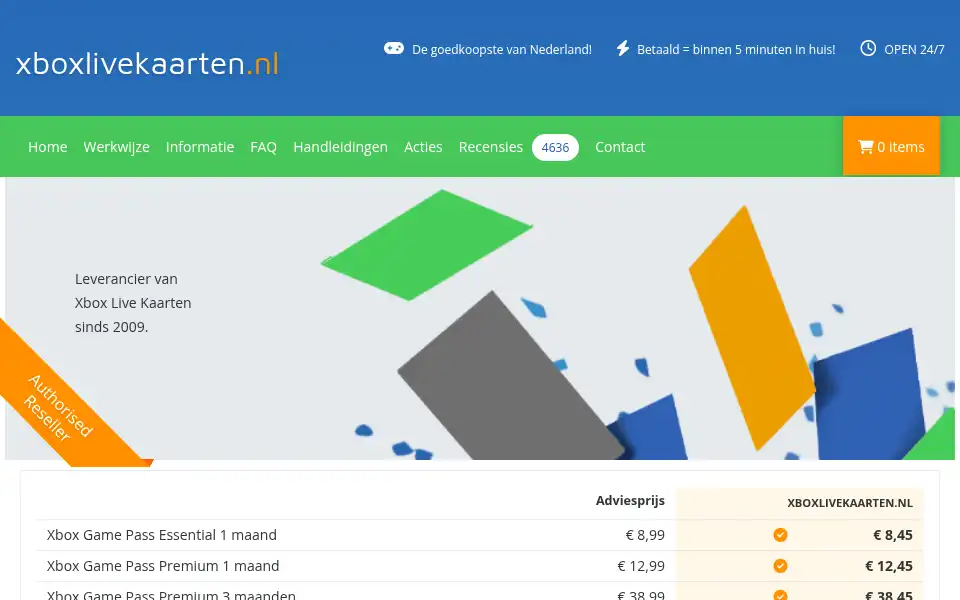Click the shopping cart icon
The image size is (960, 600).
tap(866, 147)
